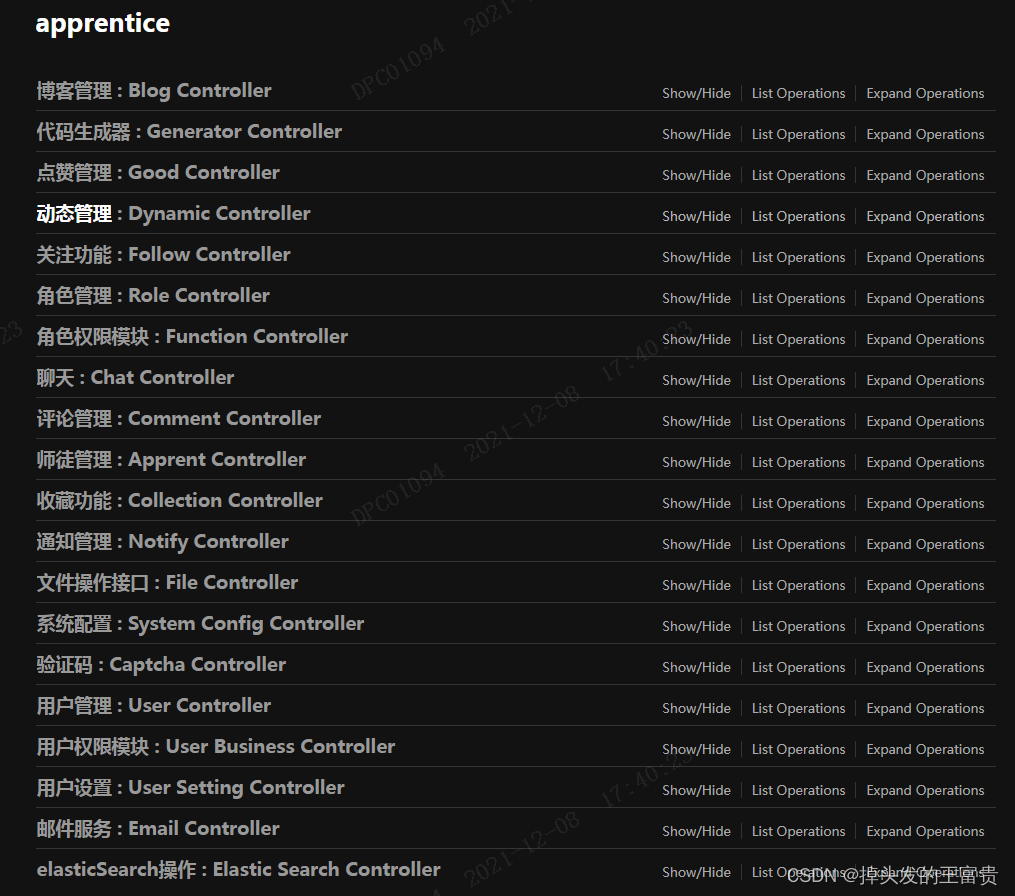Open the Generator Controller heading
1015x896 pixels.
189,131
